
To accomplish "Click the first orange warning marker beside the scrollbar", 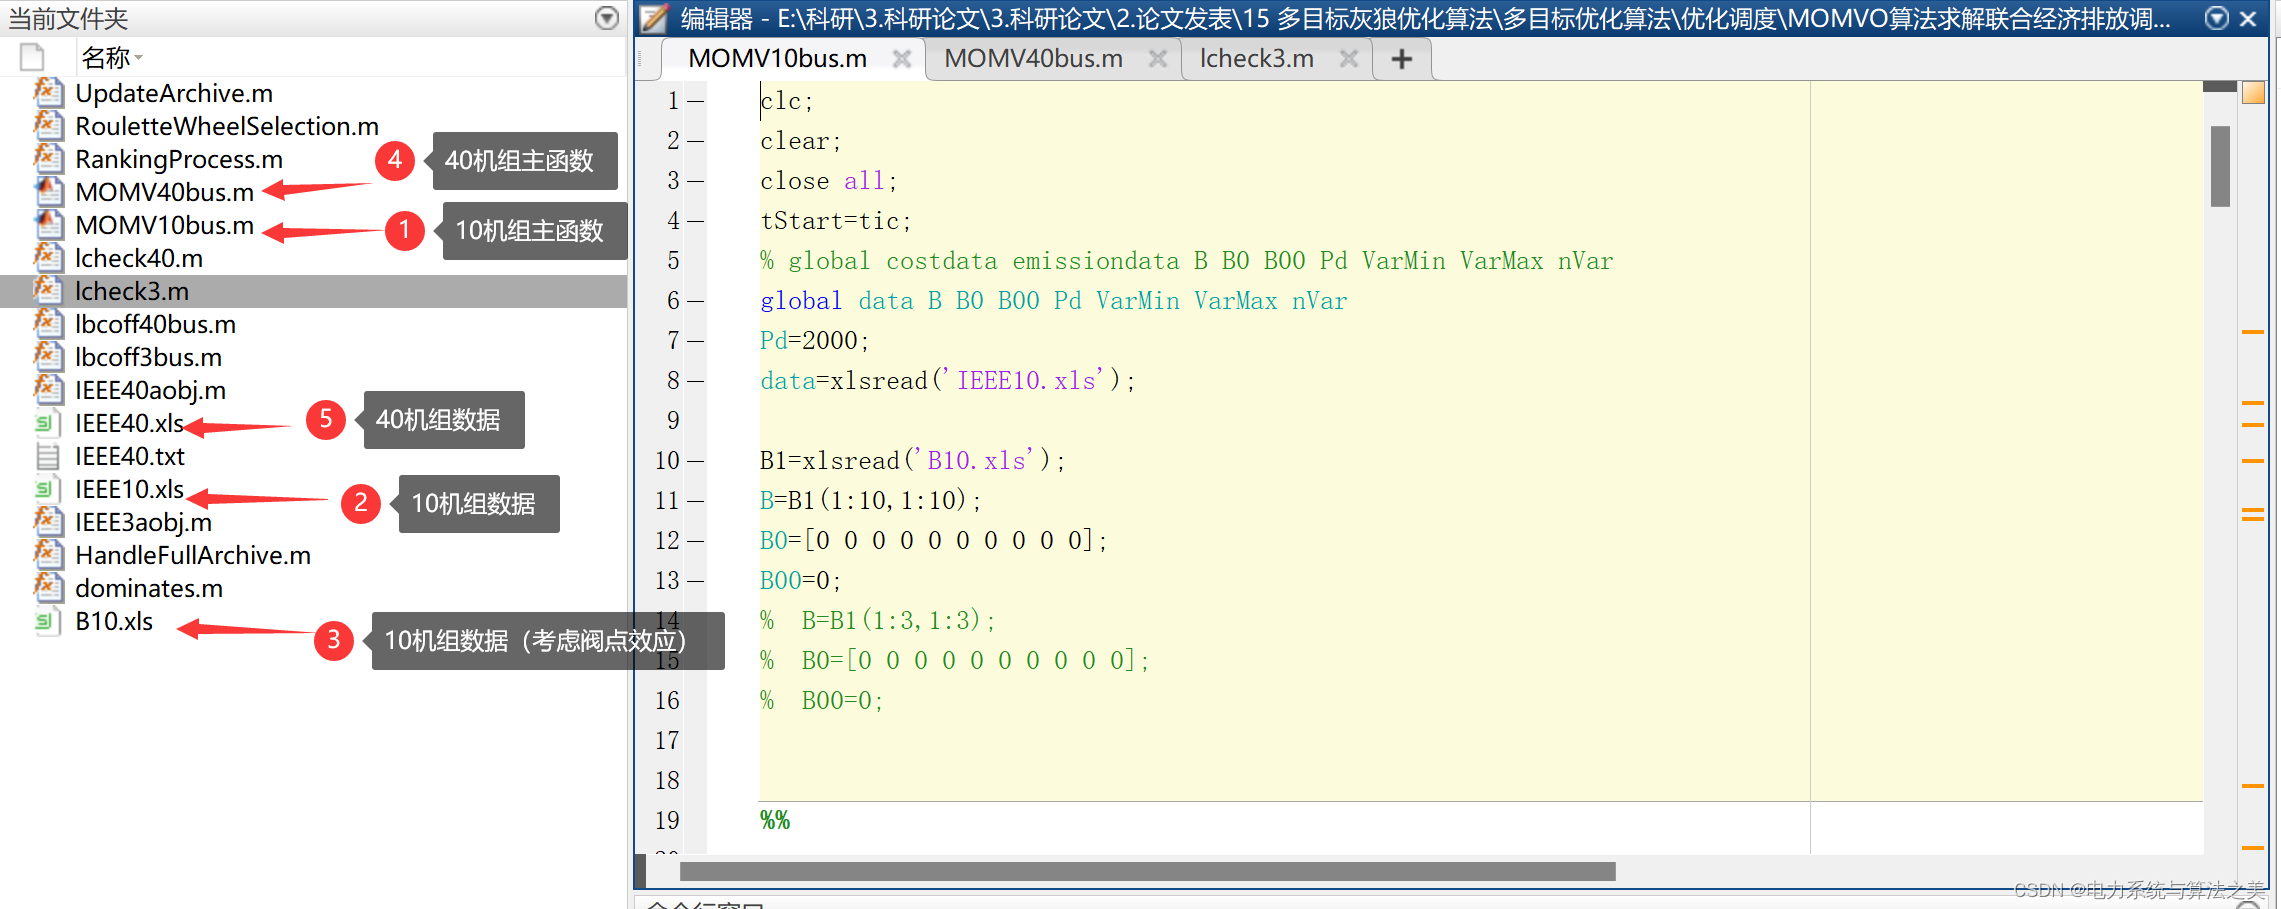I will pyautogui.click(x=2252, y=332).
